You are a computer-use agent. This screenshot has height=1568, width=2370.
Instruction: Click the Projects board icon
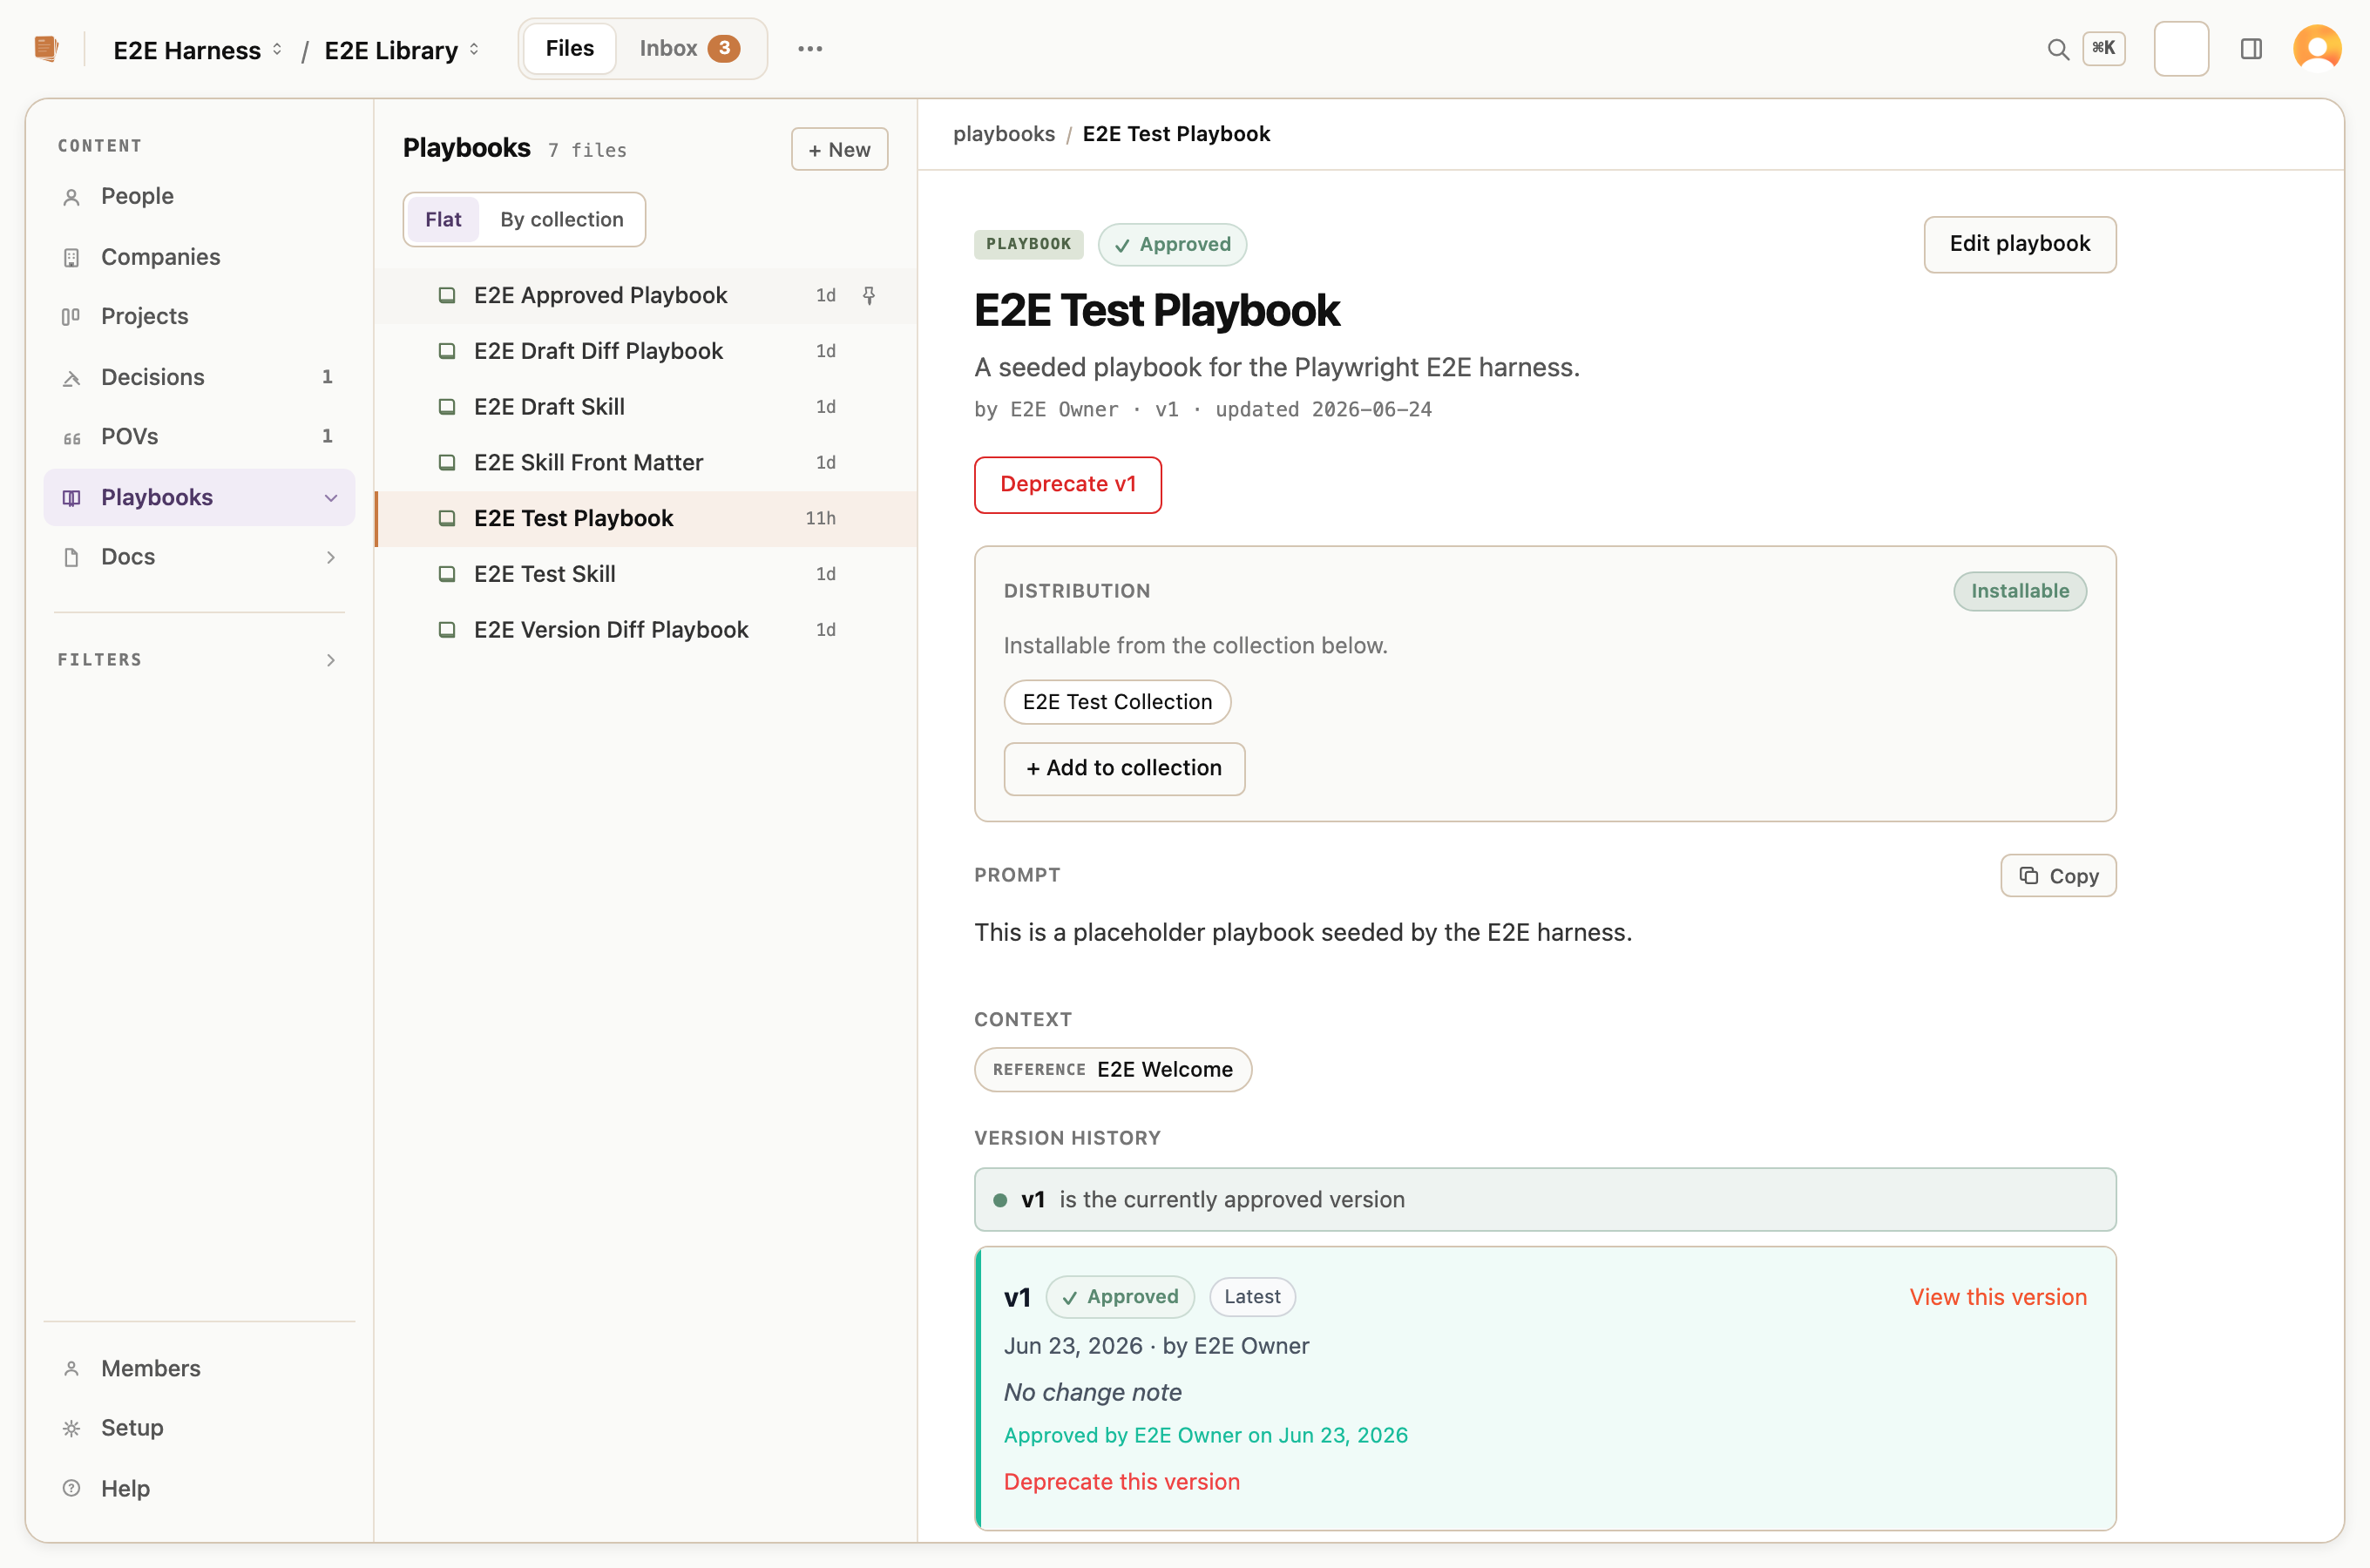pyautogui.click(x=71, y=317)
